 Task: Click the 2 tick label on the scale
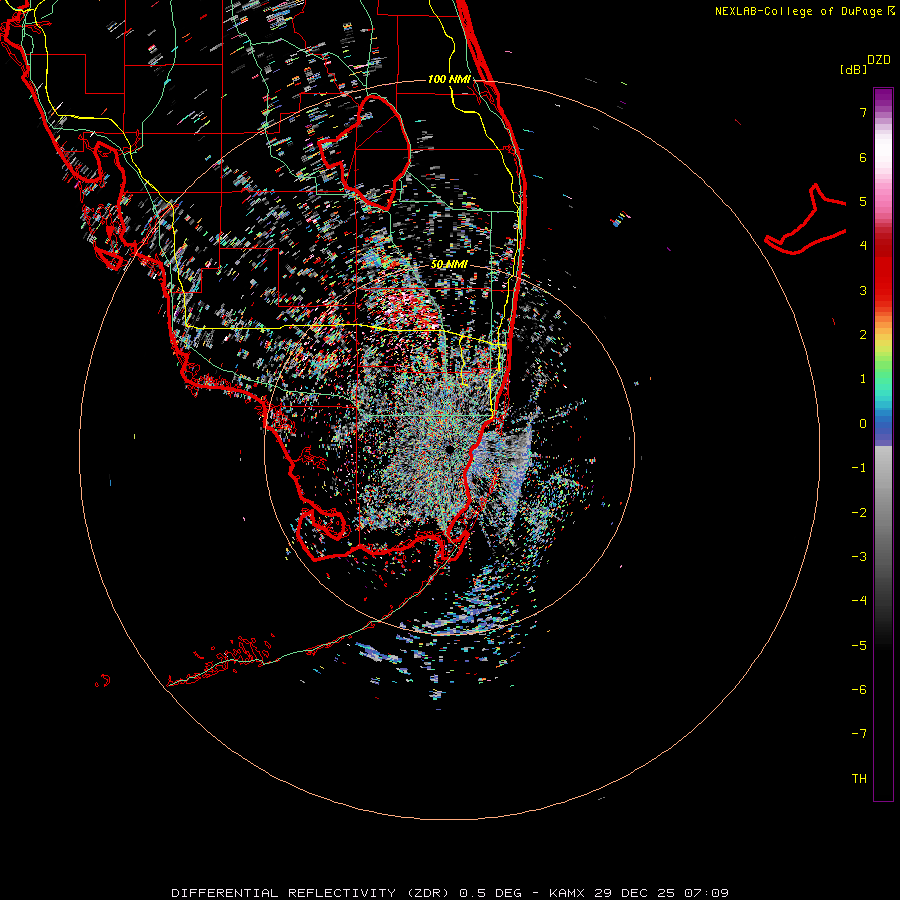click(863, 335)
